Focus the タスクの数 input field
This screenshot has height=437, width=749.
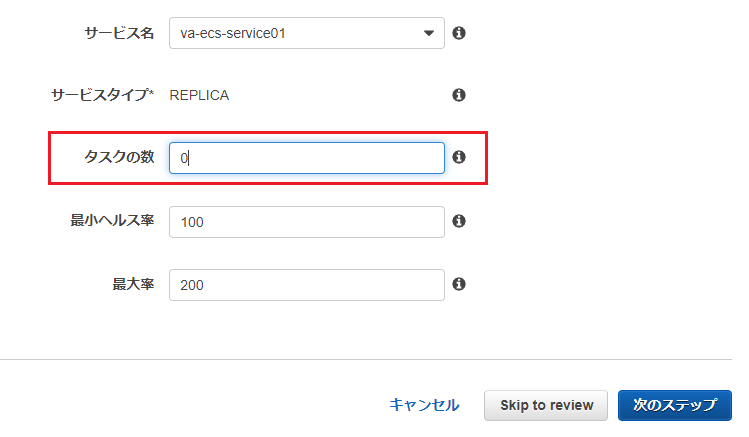[x=306, y=158]
